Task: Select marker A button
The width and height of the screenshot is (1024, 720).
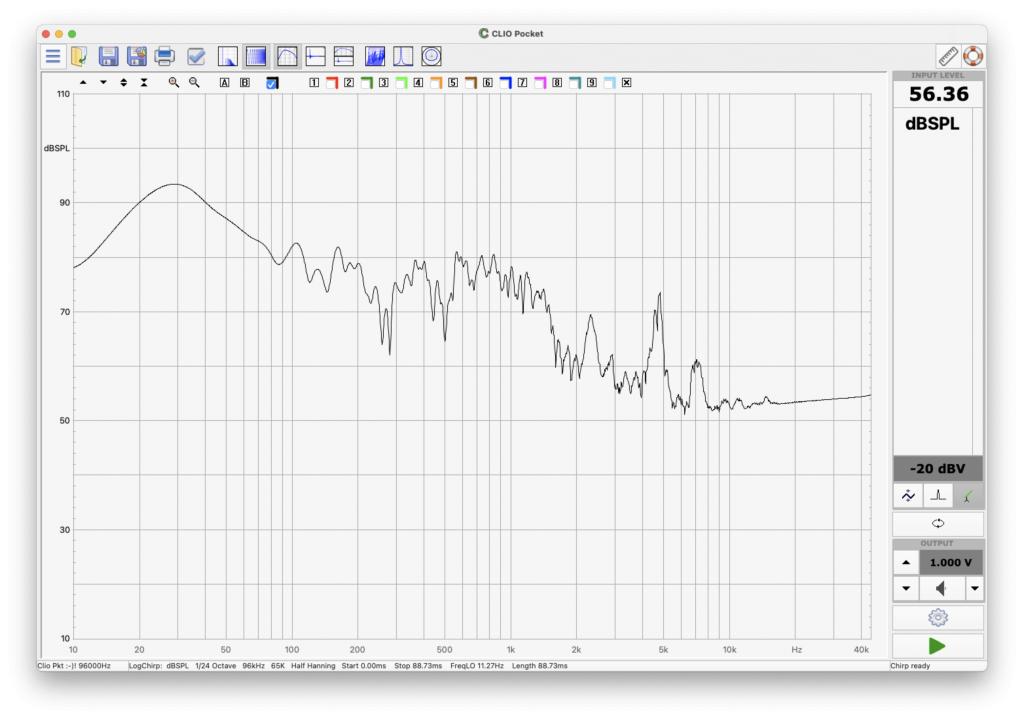Action: click(225, 82)
